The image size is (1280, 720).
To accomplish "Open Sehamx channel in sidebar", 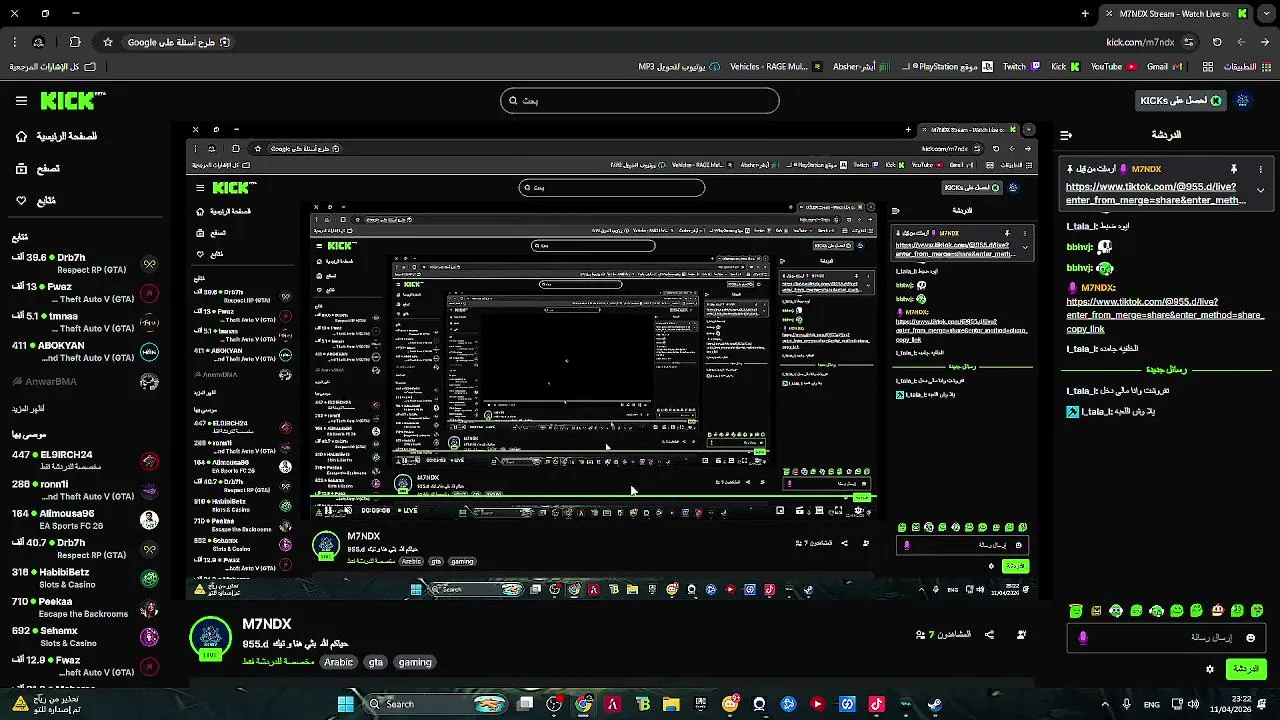I will pyautogui.click(x=85, y=637).
